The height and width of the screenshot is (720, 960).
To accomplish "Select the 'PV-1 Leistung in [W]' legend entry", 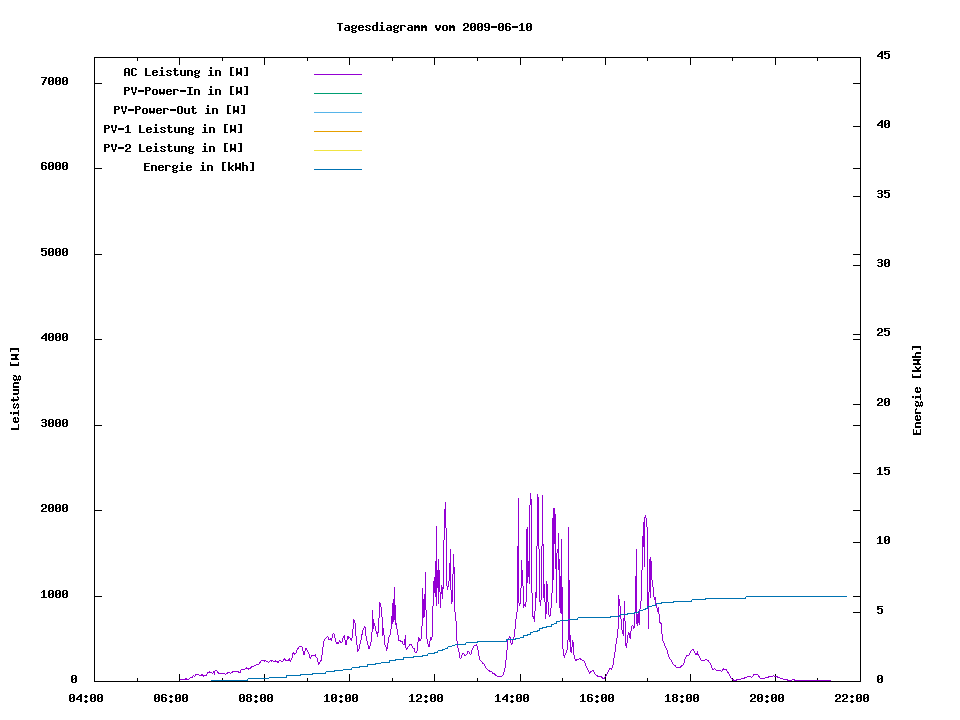I will (x=173, y=129).
